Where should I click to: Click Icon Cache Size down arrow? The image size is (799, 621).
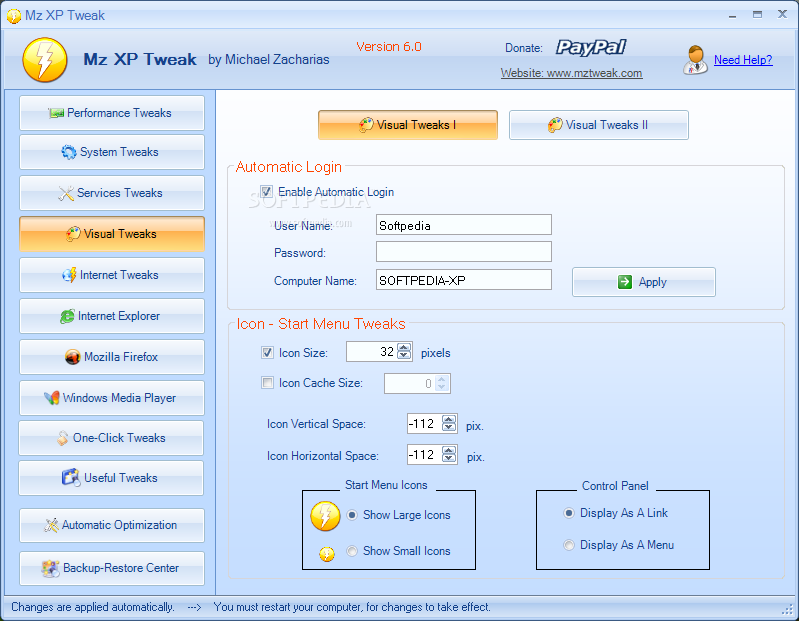pyautogui.click(x=442, y=387)
